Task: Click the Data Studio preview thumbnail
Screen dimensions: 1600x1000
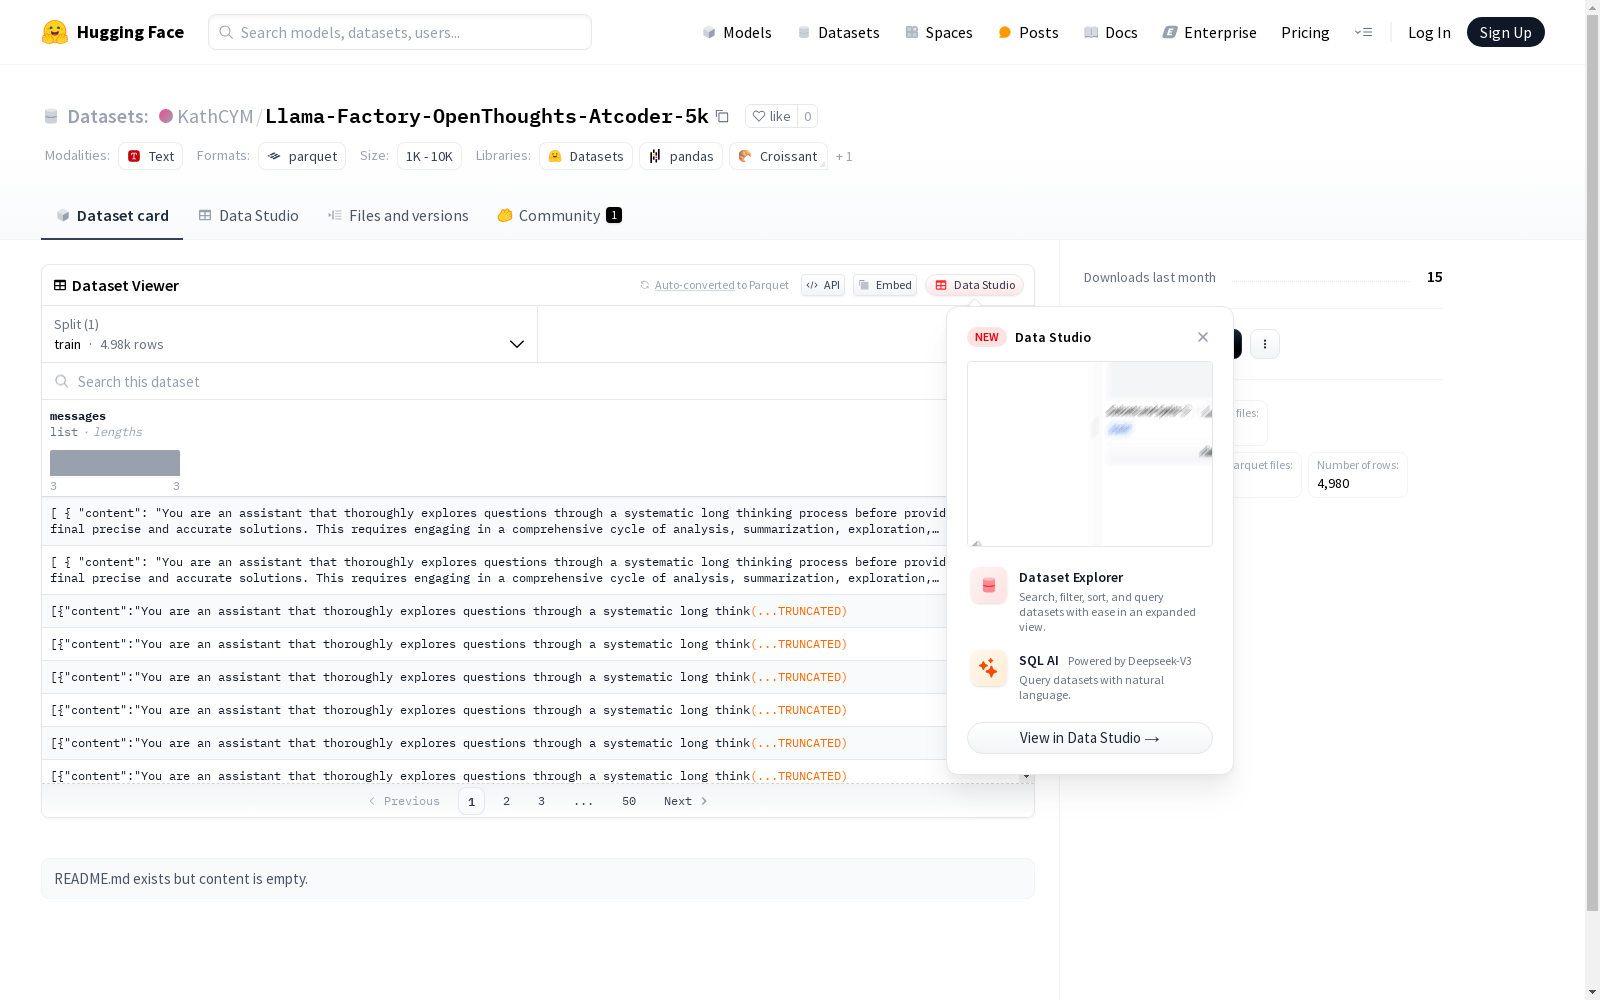Action: point(1090,454)
